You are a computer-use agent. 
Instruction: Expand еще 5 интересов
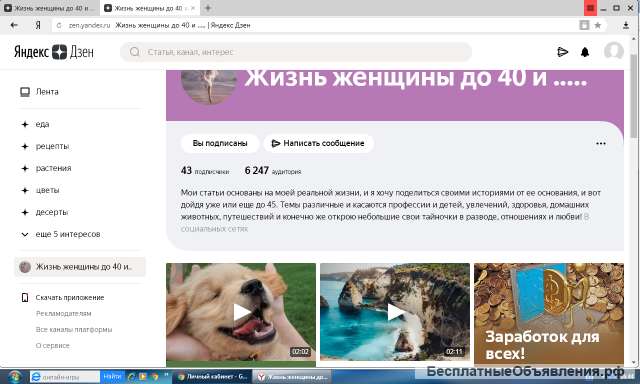68,234
